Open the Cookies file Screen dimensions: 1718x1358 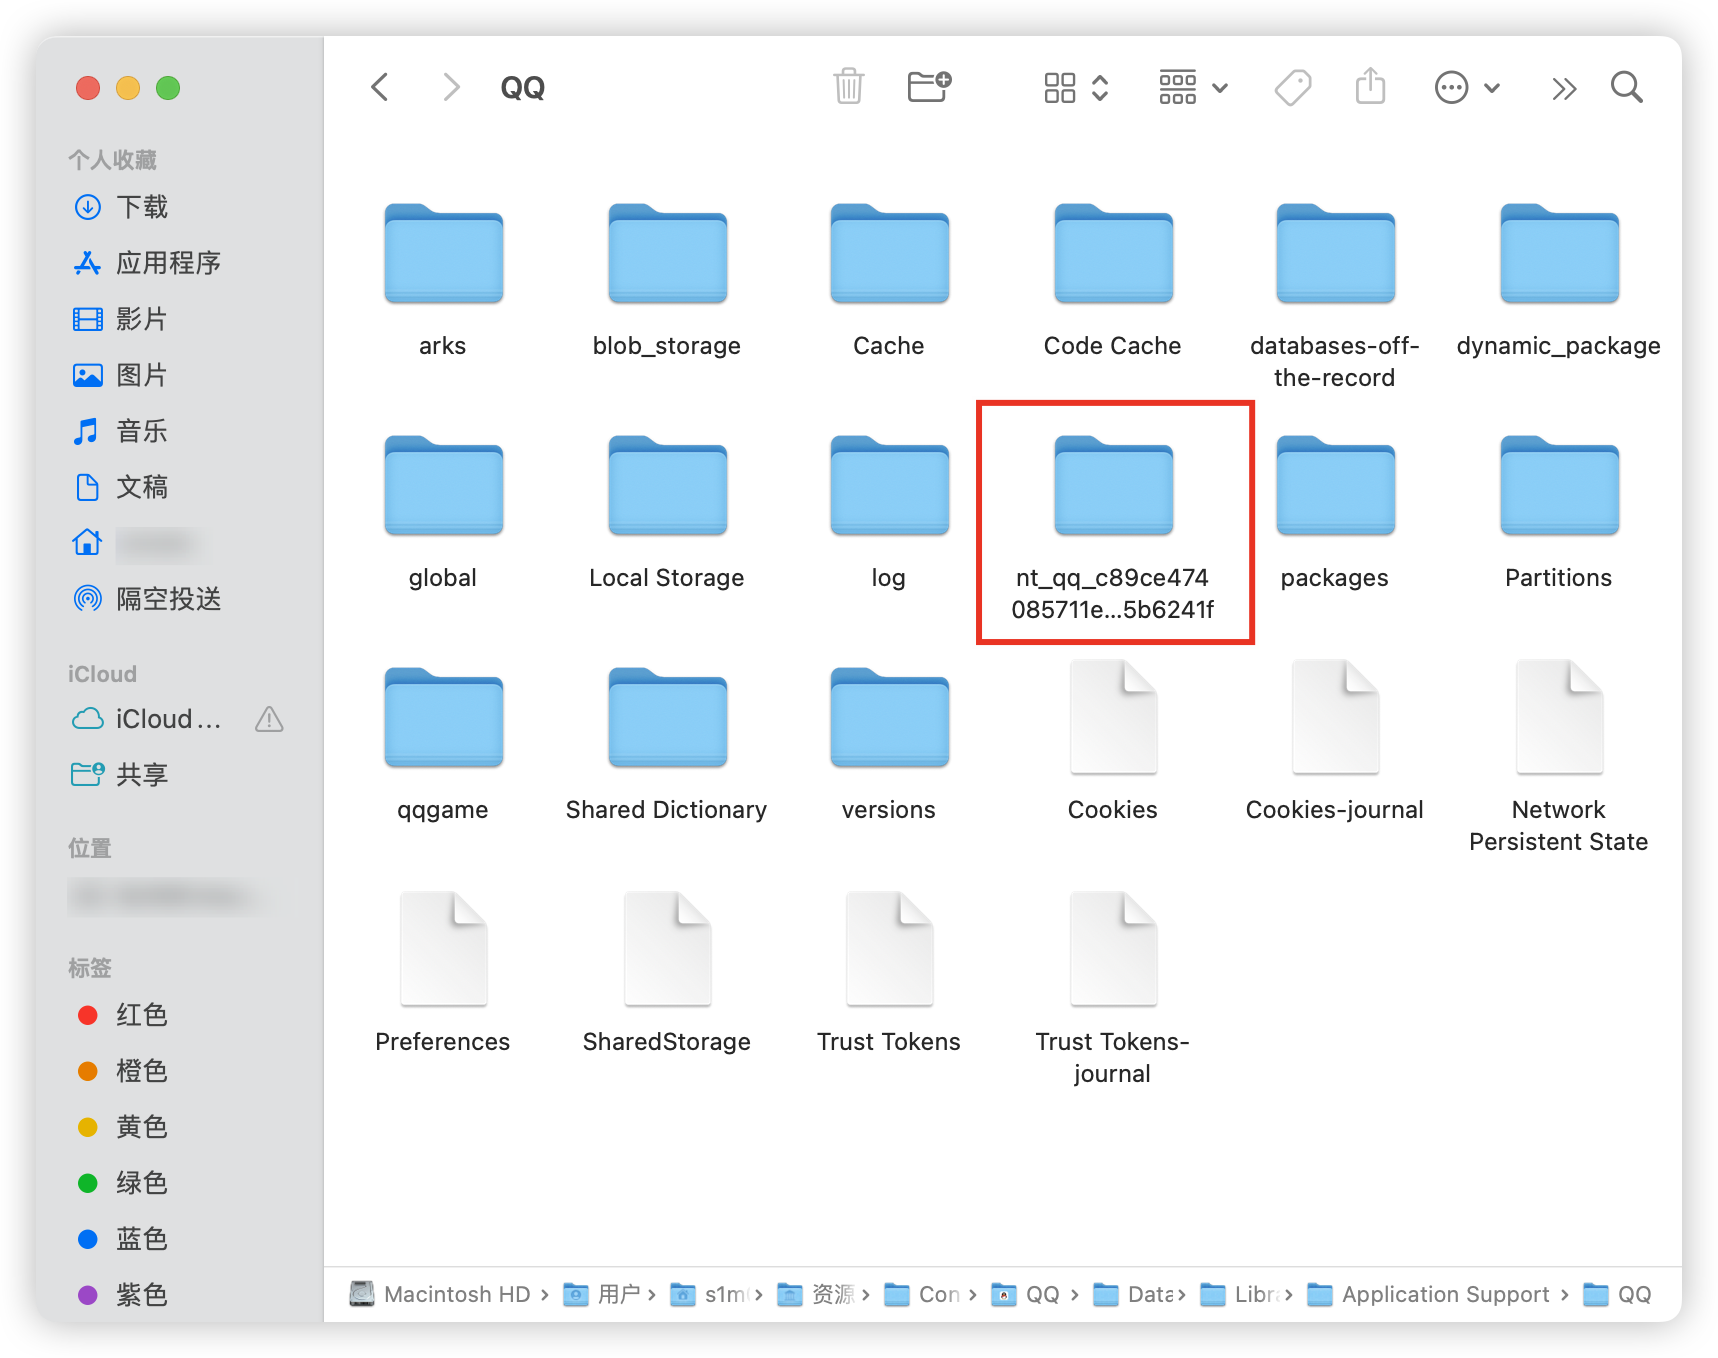(1112, 718)
